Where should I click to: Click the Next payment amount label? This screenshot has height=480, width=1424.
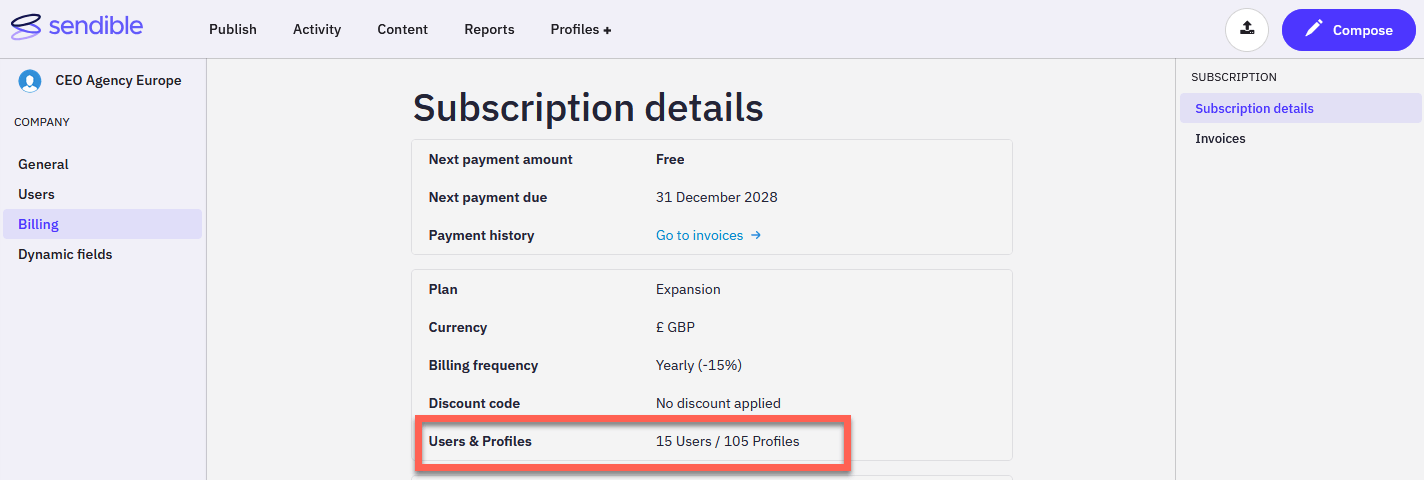point(501,159)
